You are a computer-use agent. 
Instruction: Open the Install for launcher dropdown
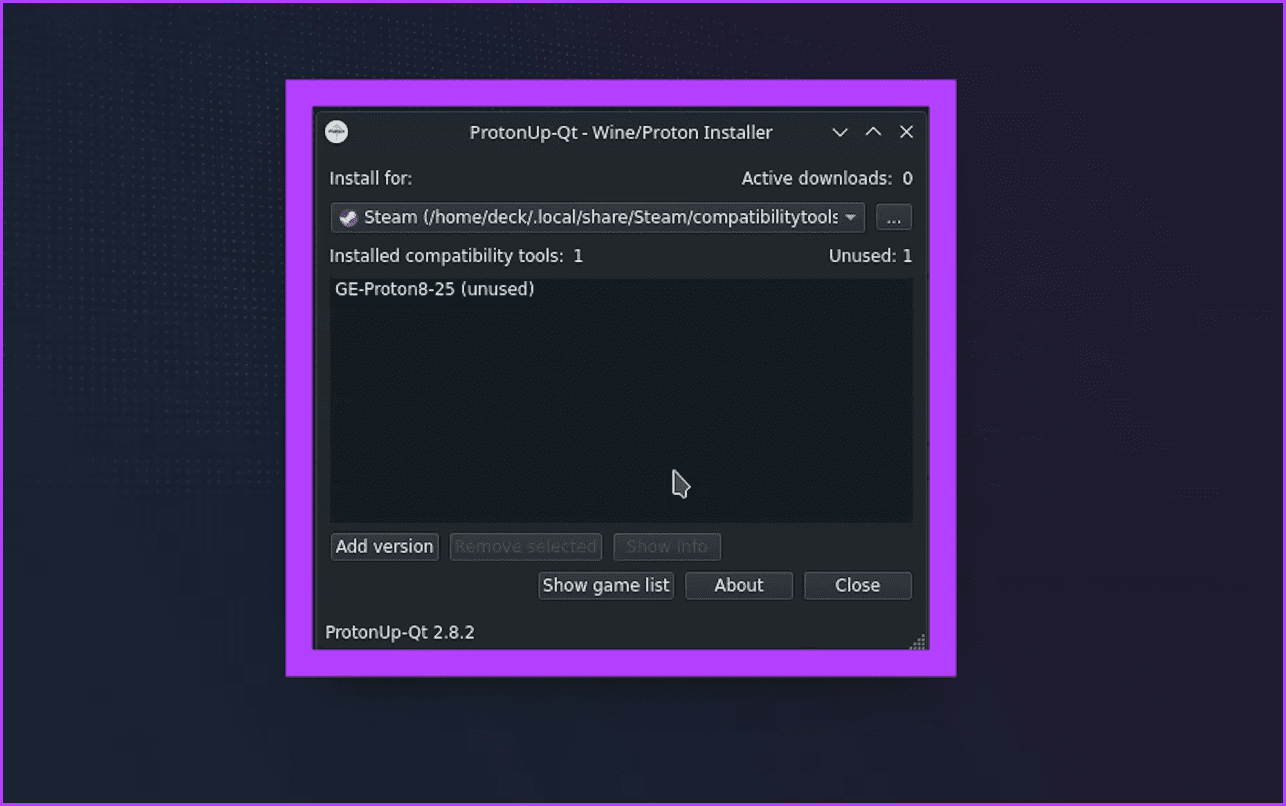pos(597,217)
